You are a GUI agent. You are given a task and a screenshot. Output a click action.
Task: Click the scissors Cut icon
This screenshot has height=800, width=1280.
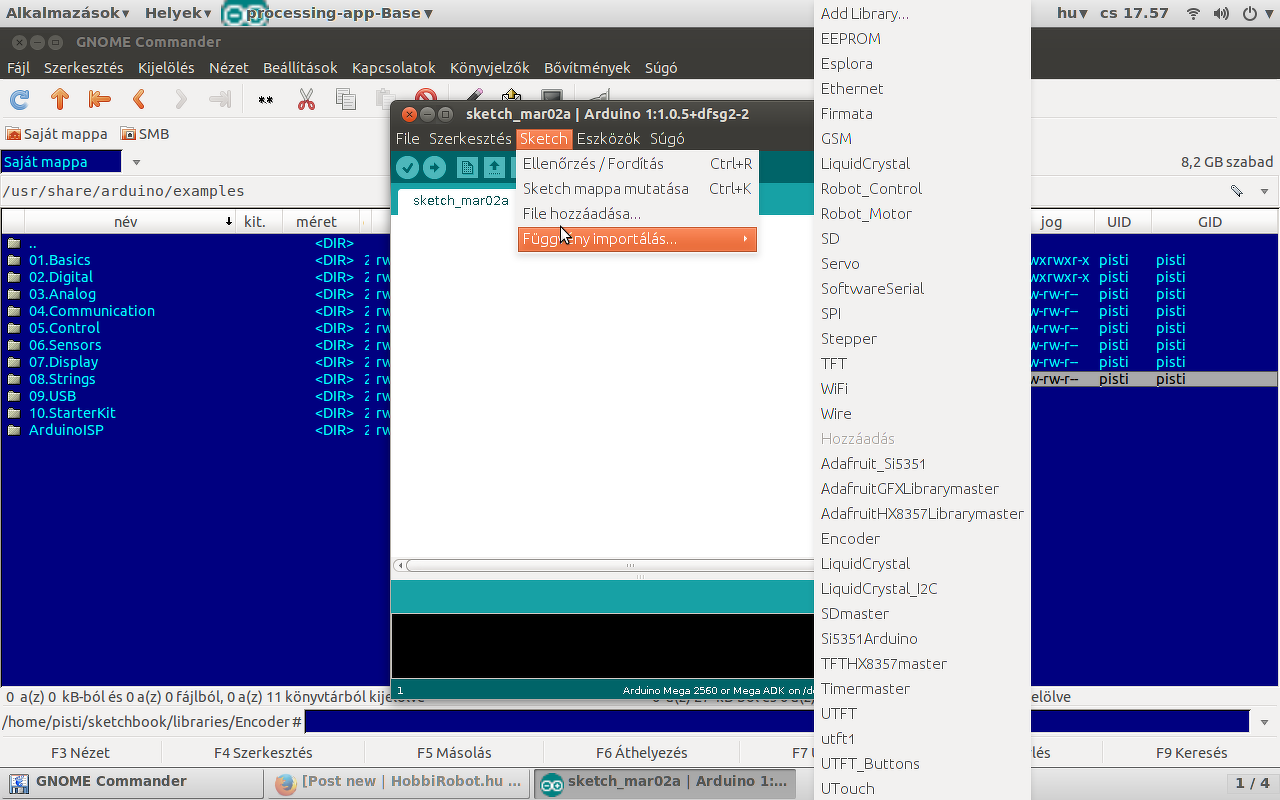[x=306, y=99]
